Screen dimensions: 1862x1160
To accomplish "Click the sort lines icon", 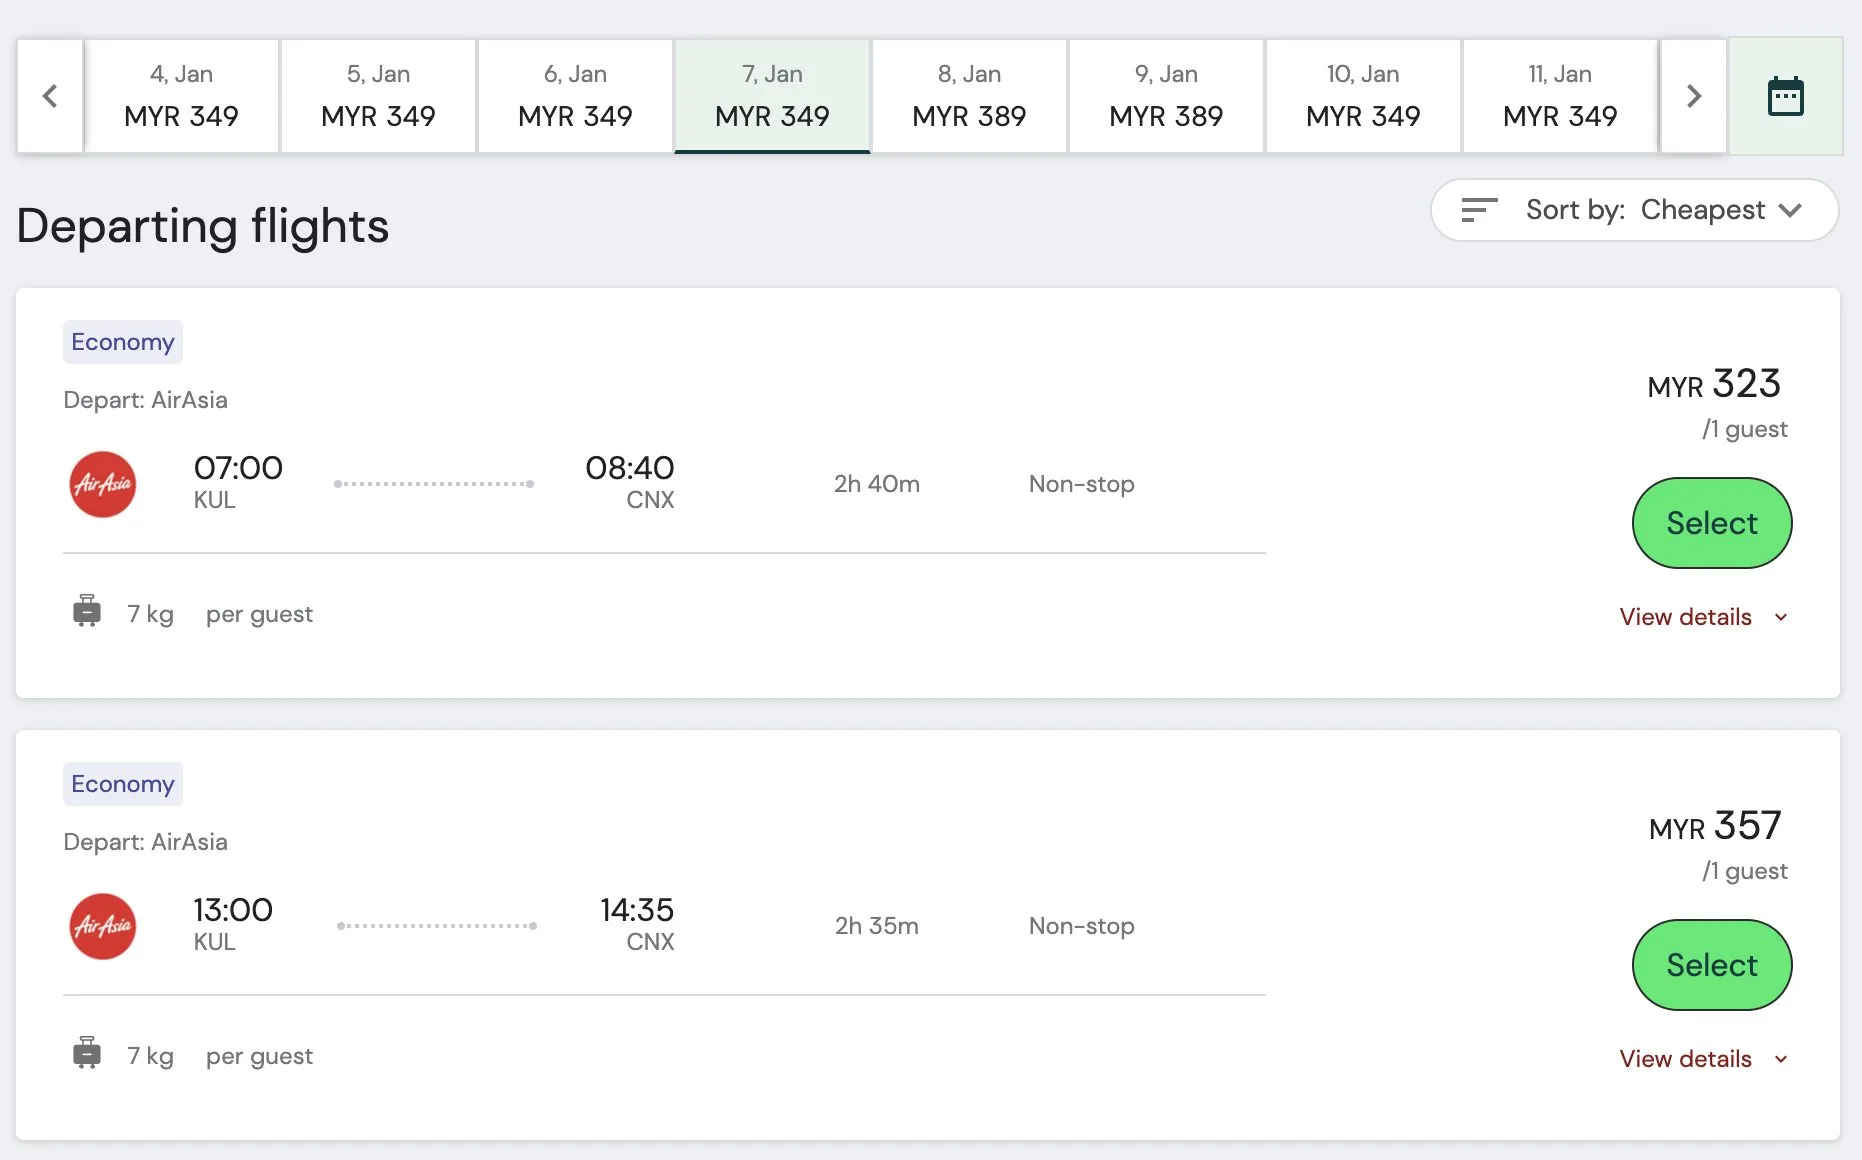I will [1479, 210].
